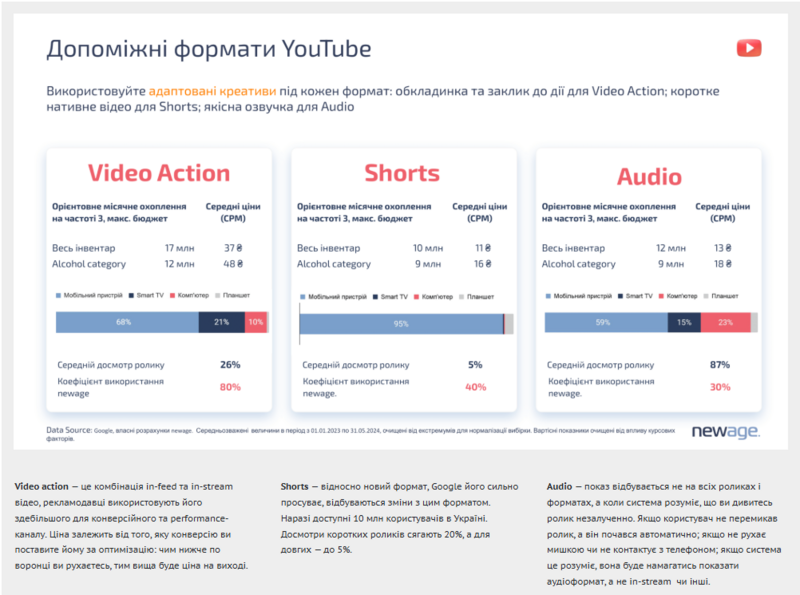Select the "37 ₴" CPM price in Video Action
The width and height of the screenshot is (800, 595).
[x=233, y=248]
